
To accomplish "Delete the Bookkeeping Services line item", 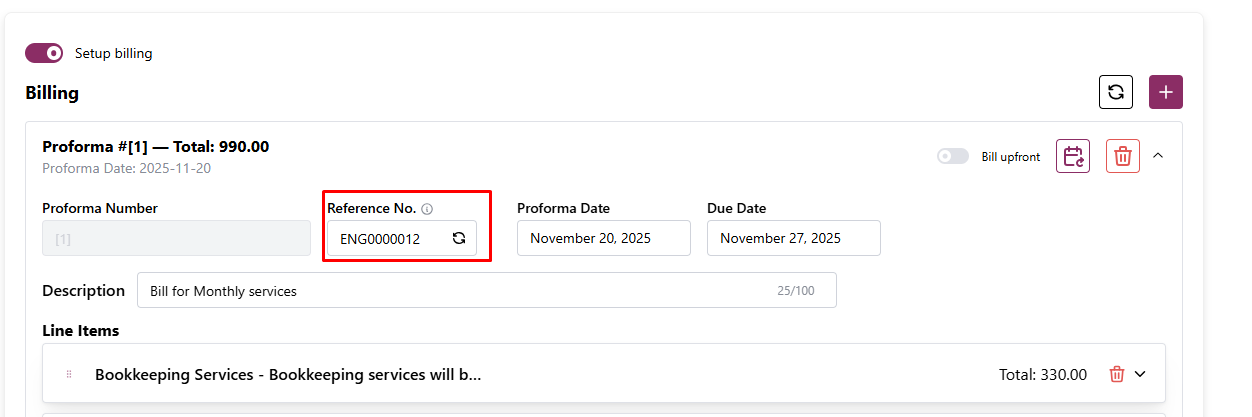I will (x=1117, y=374).
